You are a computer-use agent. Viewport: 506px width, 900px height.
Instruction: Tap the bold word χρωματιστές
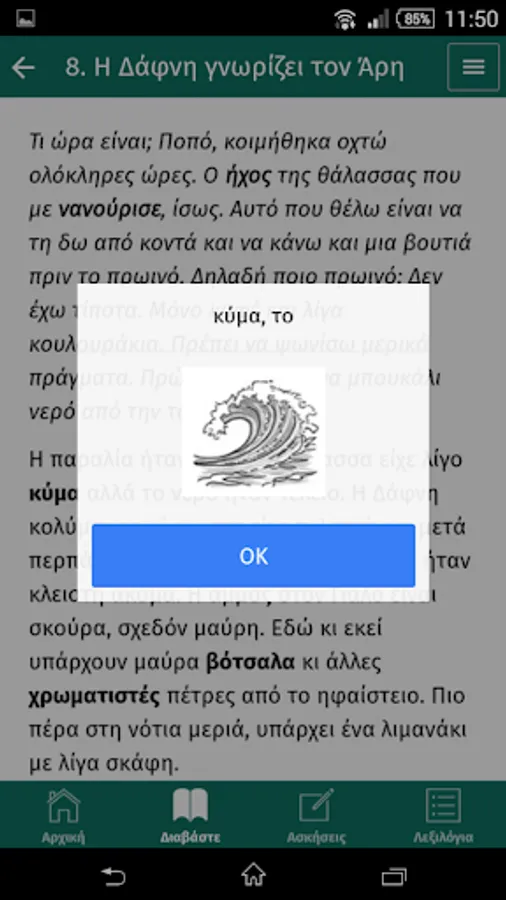[95, 697]
